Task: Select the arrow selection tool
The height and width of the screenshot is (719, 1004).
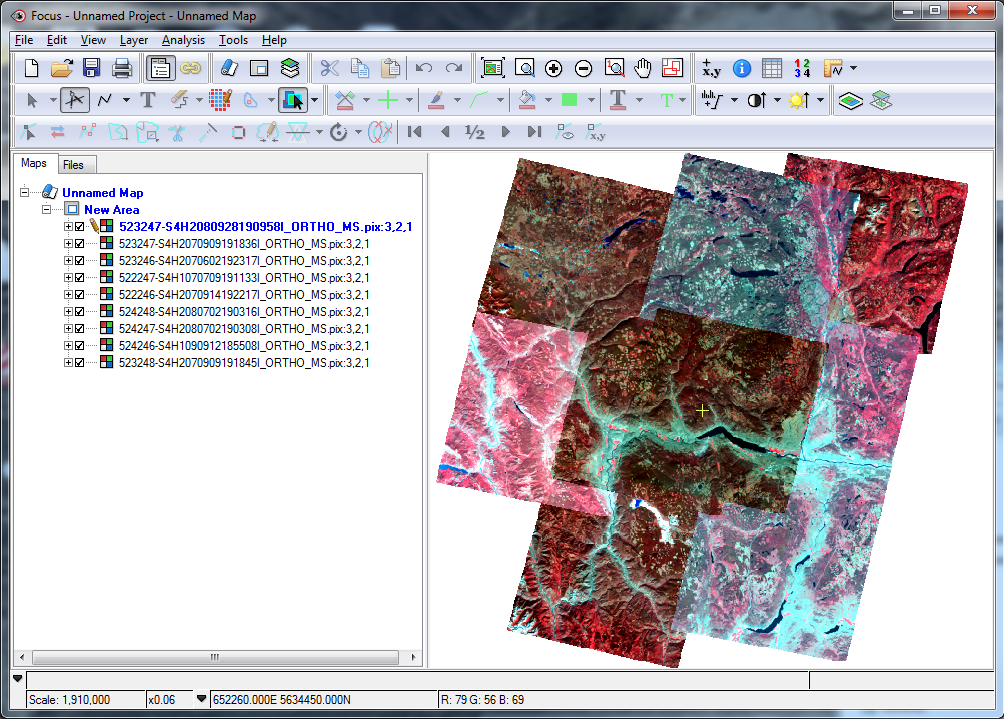Action: [x=32, y=101]
